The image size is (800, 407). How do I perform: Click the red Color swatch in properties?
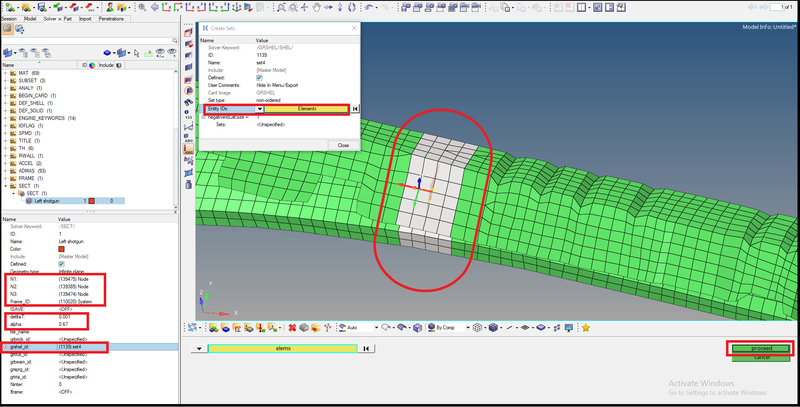61,249
